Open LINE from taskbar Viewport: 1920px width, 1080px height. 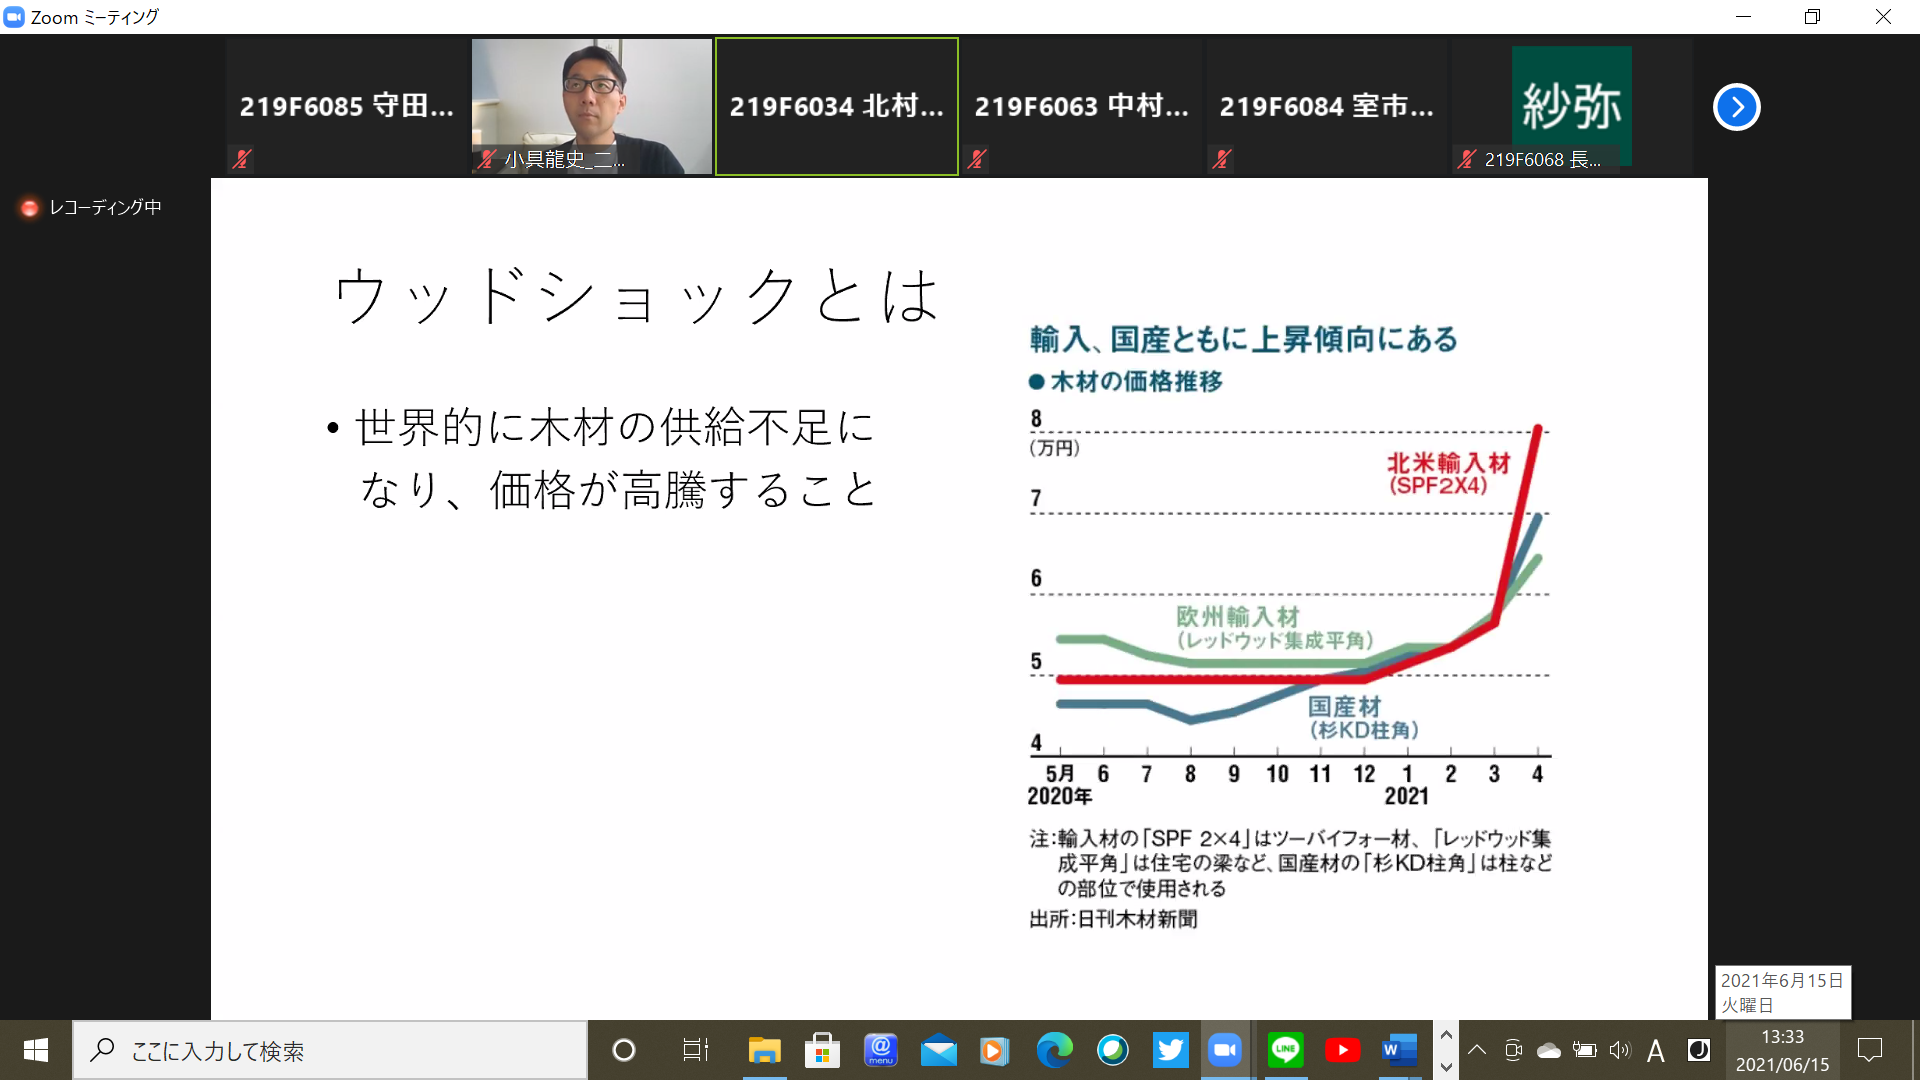click(x=1285, y=1050)
